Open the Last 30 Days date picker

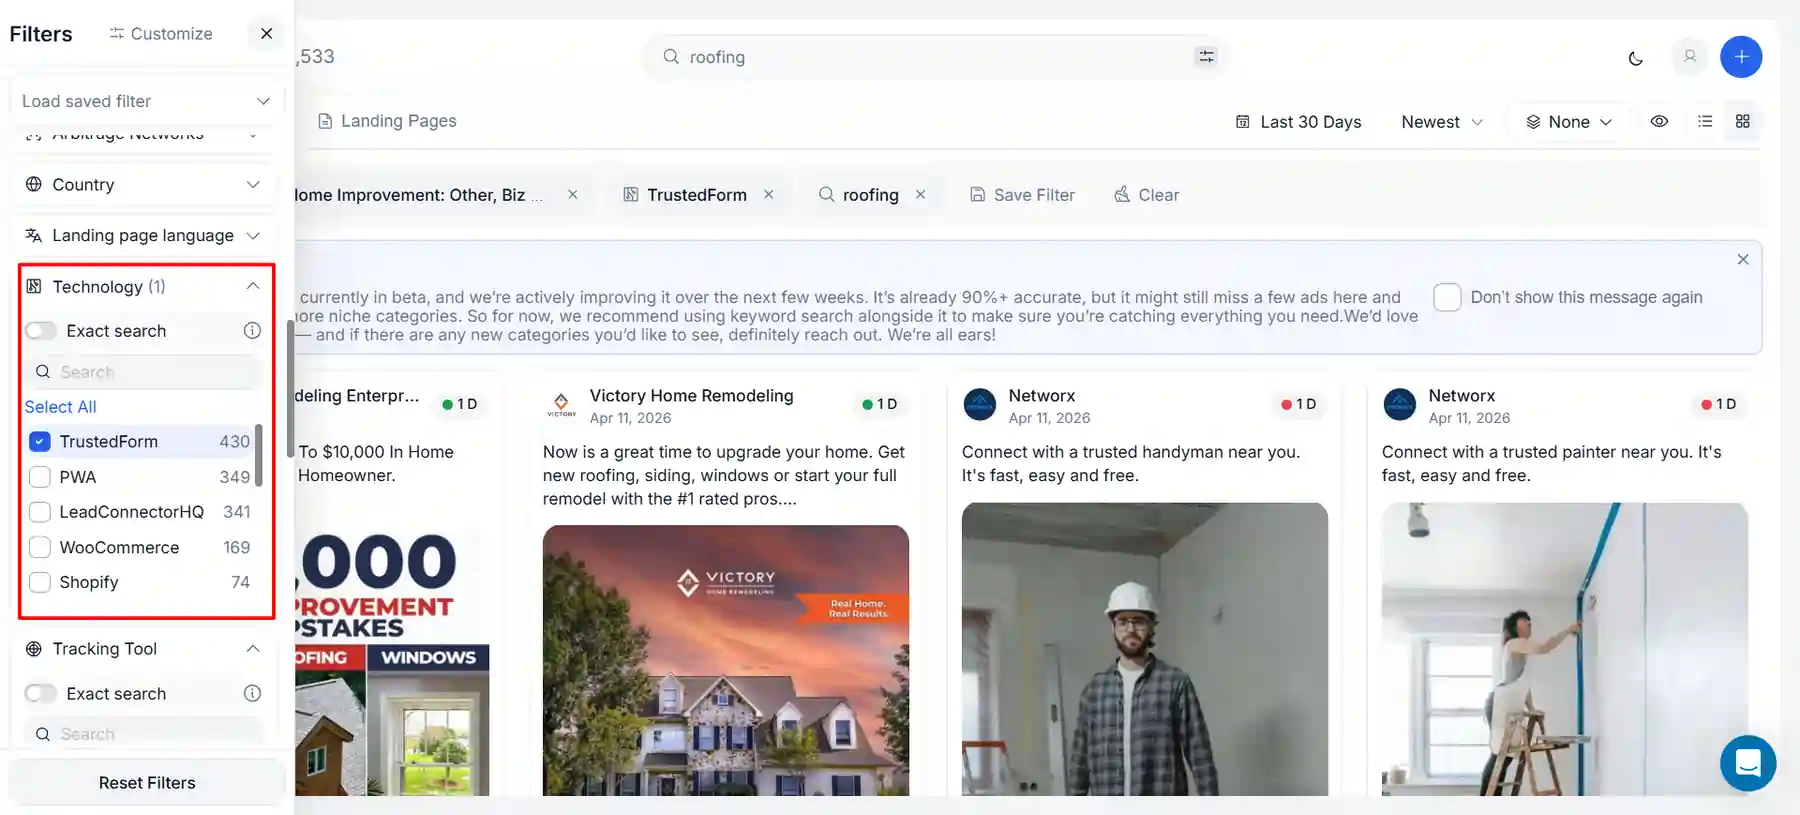tap(1298, 122)
